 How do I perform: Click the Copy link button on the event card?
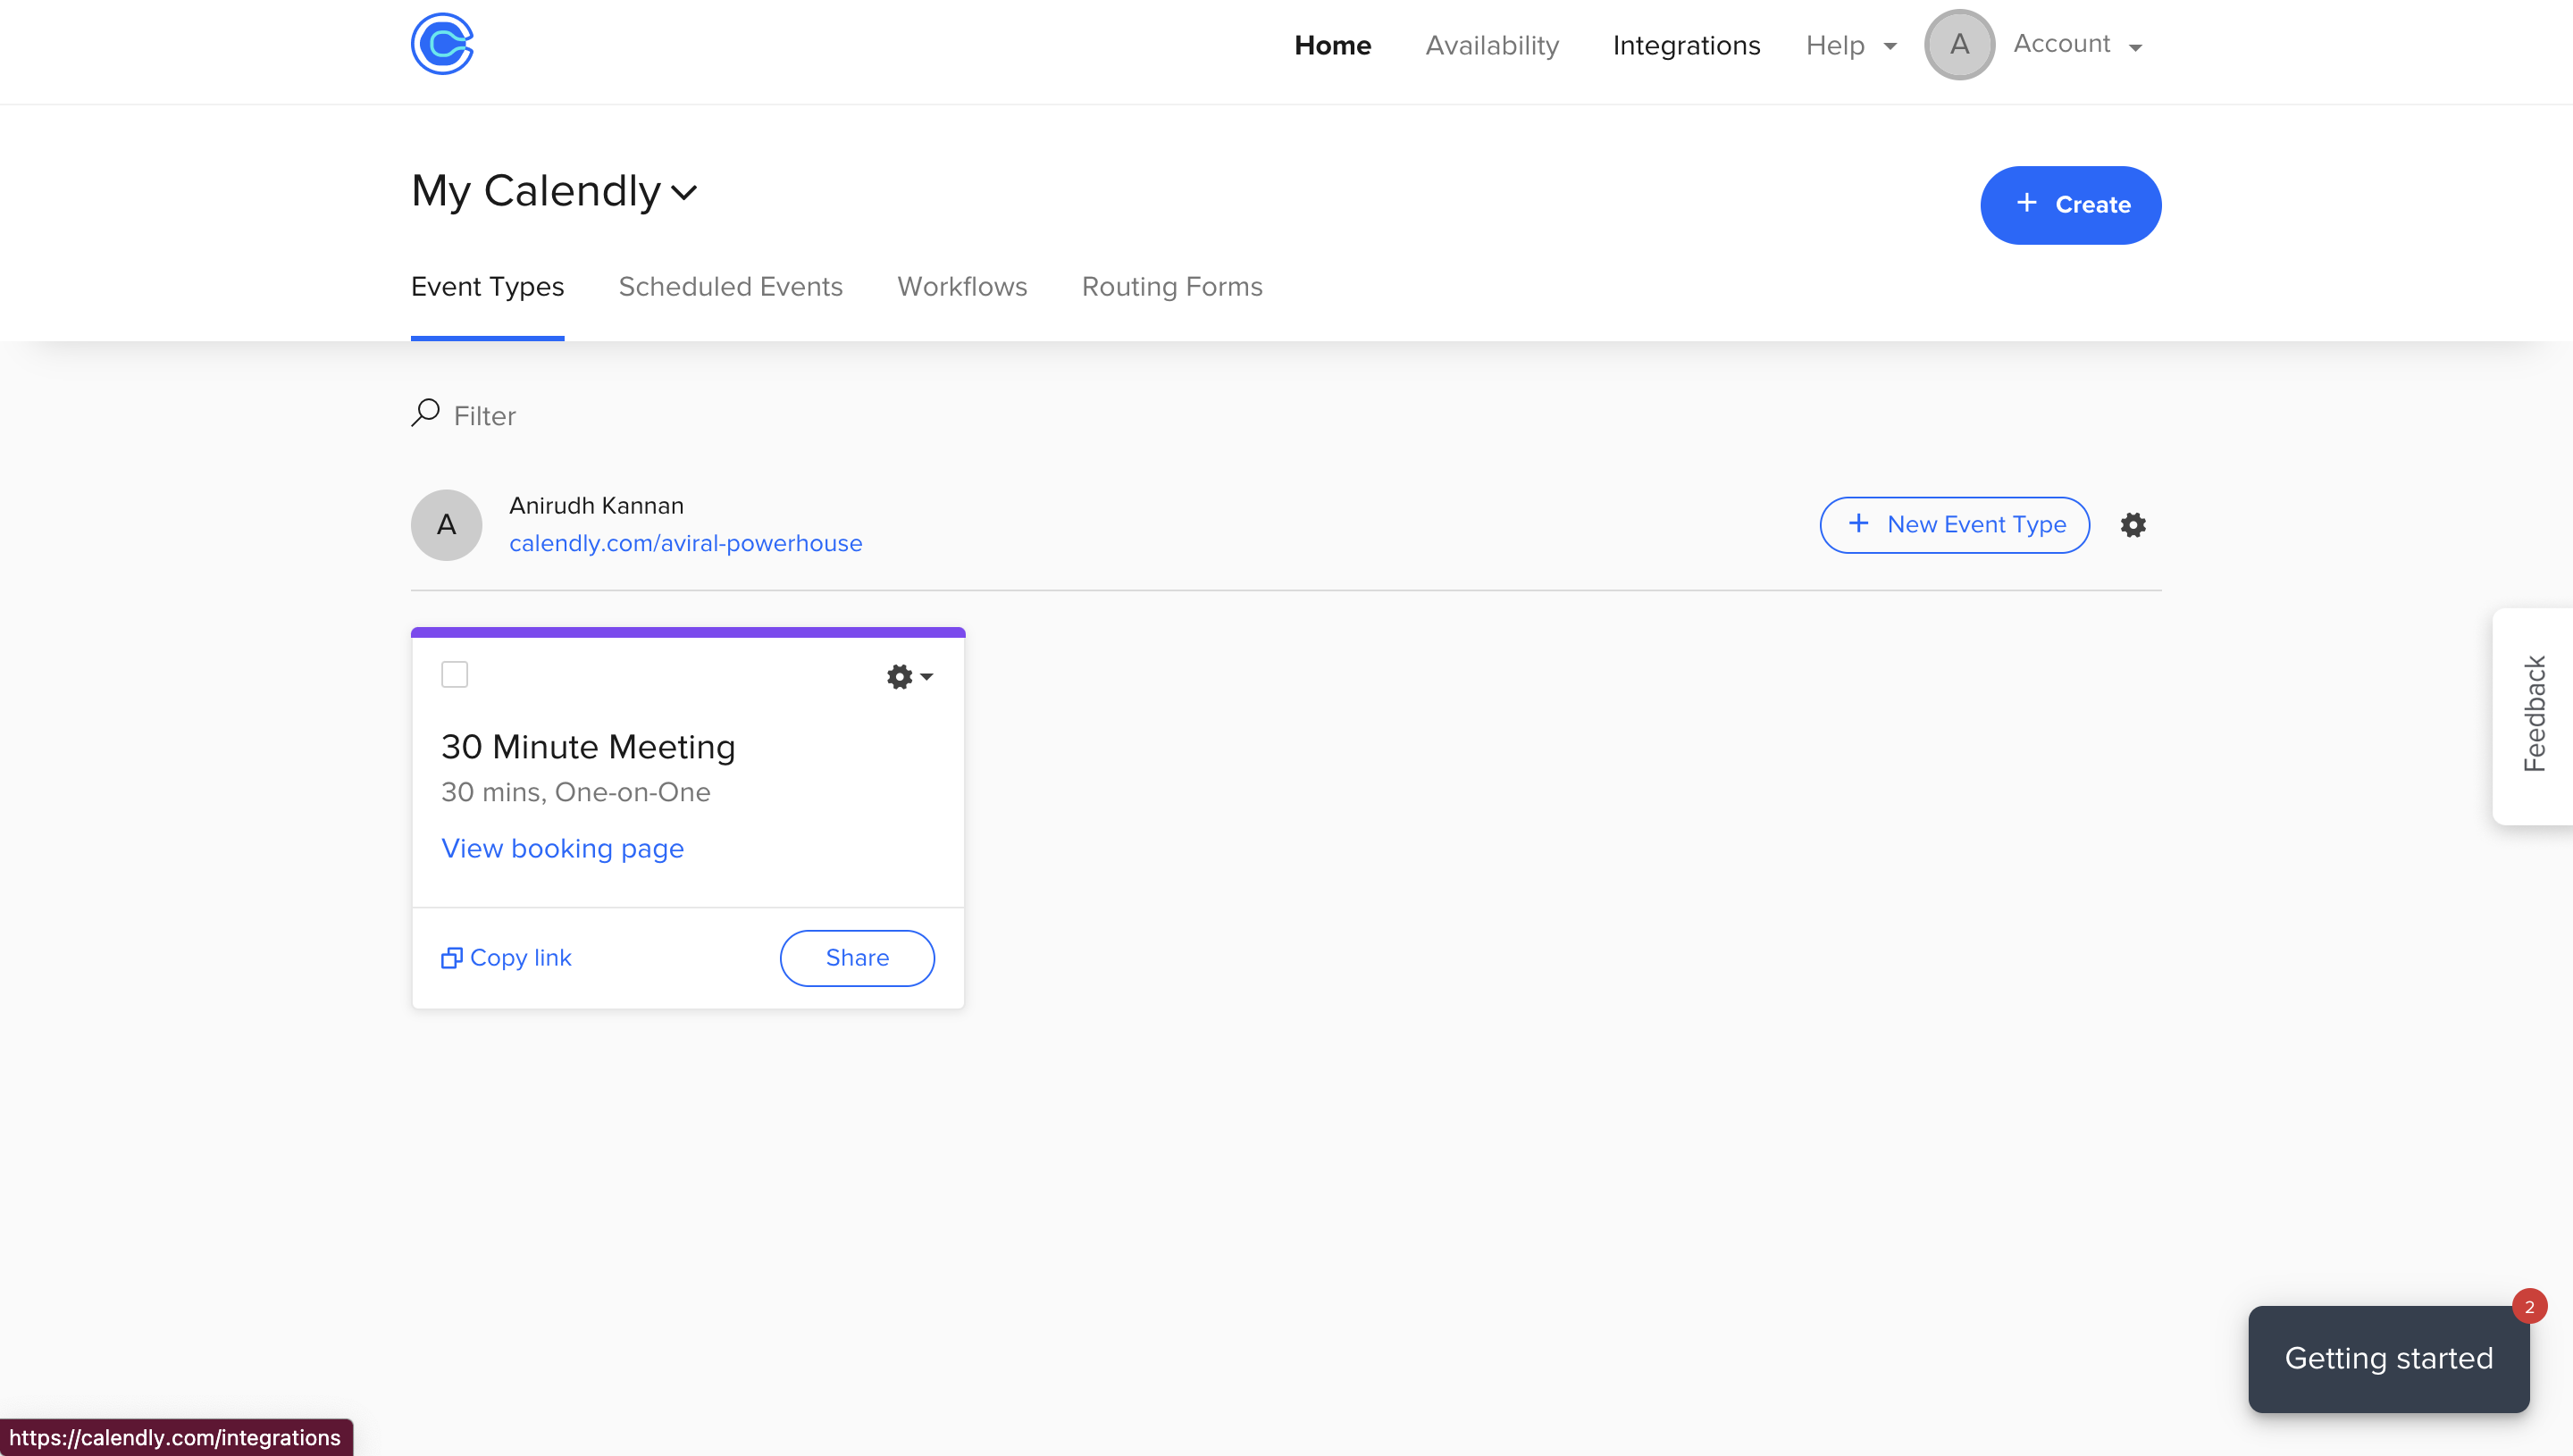pyautogui.click(x=507, y=958)
